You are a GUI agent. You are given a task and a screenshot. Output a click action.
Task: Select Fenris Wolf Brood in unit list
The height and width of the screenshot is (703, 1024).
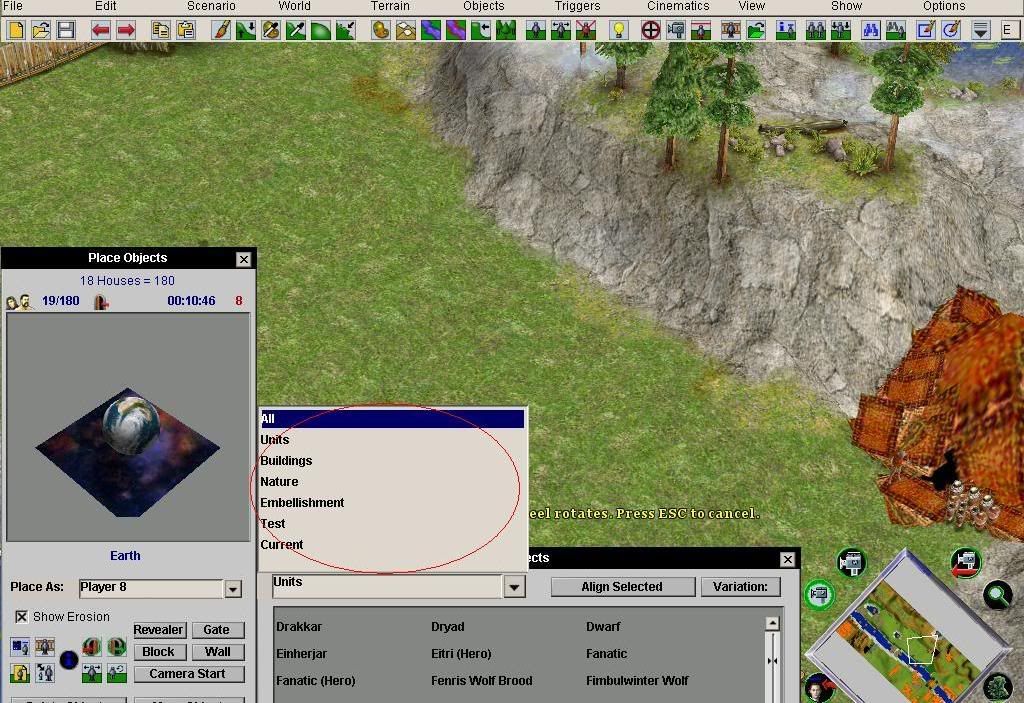(481, 681)
